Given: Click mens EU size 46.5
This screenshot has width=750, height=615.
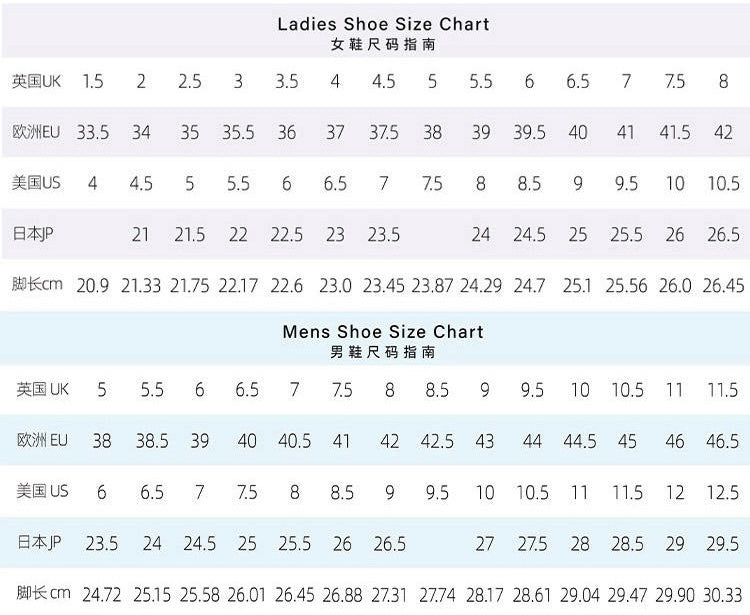Looking at the screenshot, I should [x=722, y=441].
